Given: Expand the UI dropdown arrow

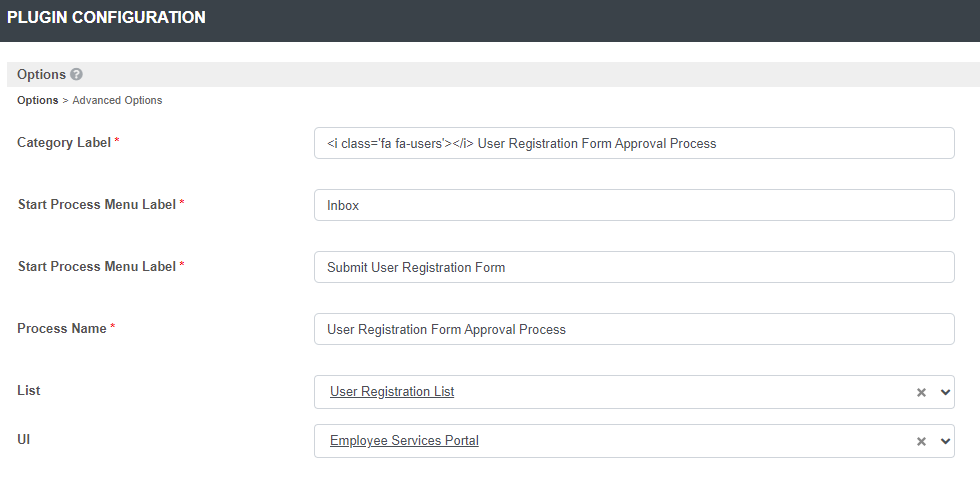Looking at the screenshot, I should [945, 442].
